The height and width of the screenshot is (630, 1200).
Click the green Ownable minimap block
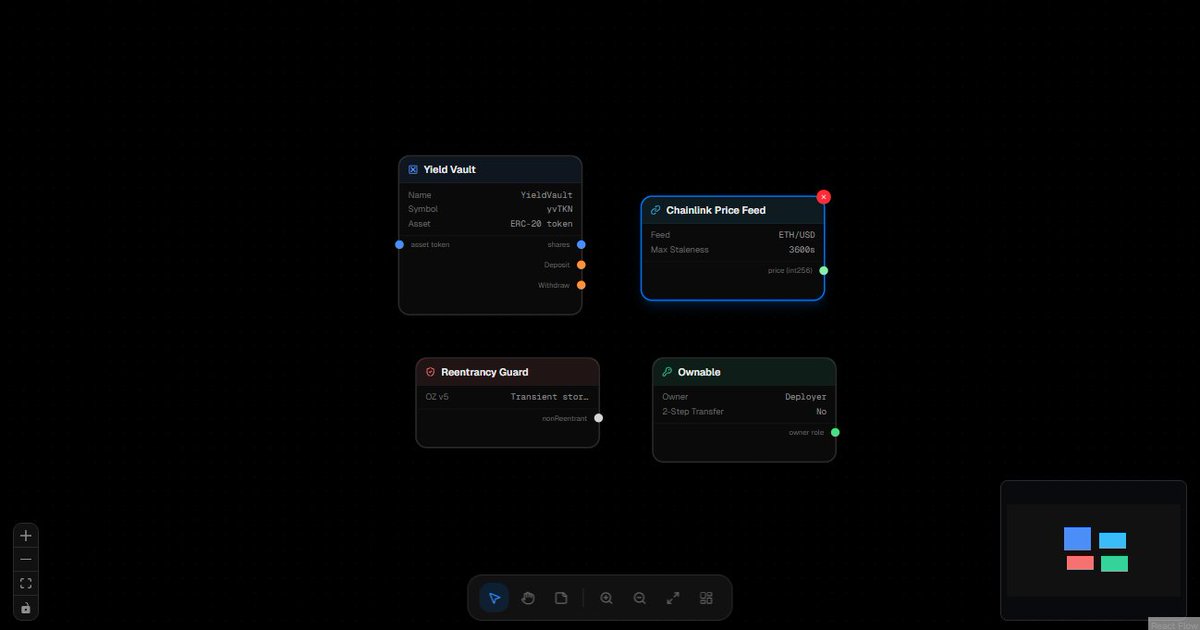click(1114, 564)
